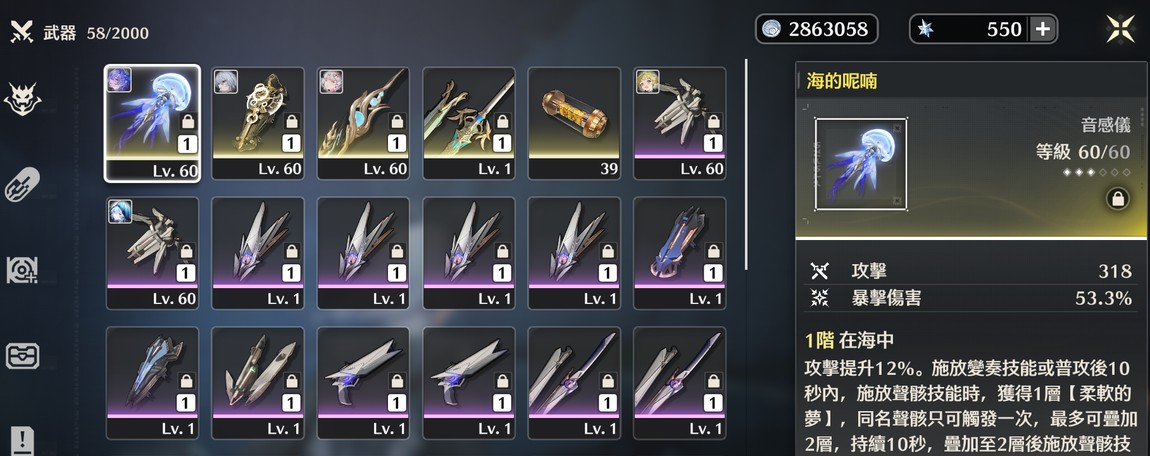This screenshot has width=1150, height=456.
Task: Open the Echoes tab with demon mask icon
Action: [x=22, y=99]
